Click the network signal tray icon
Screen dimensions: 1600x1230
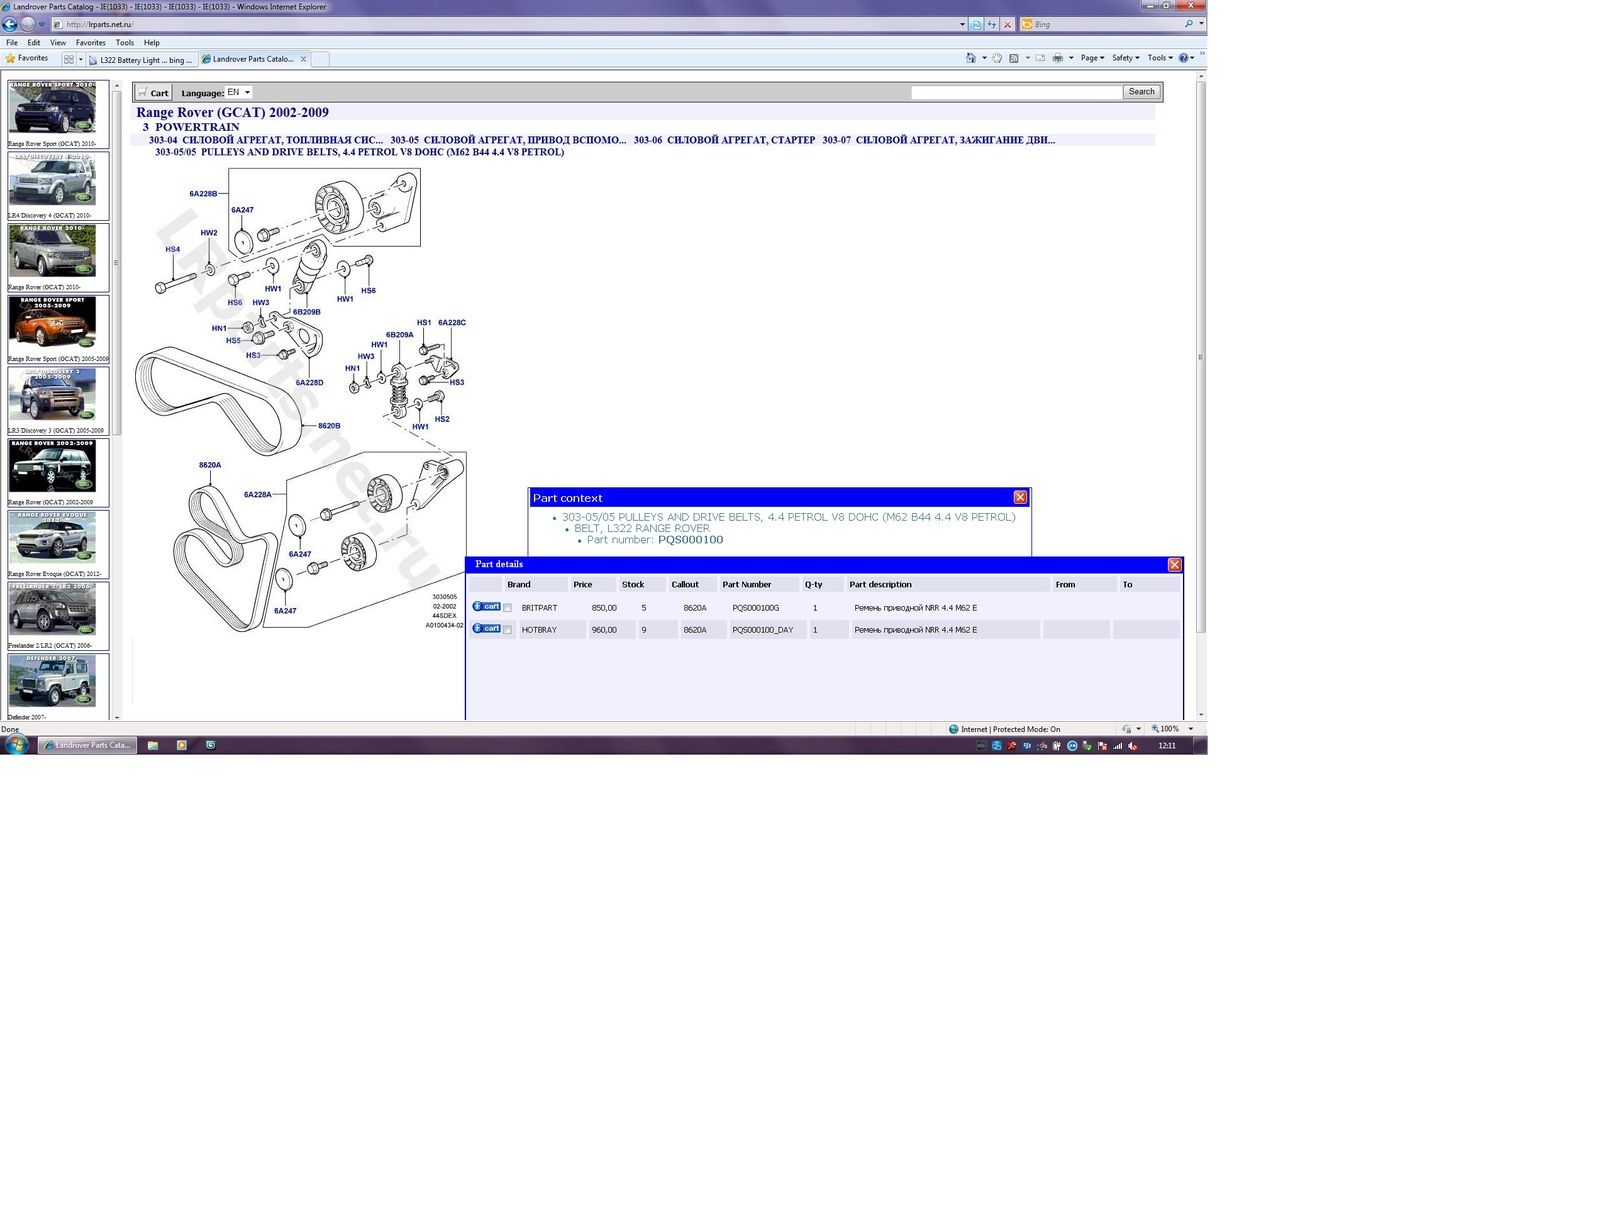(x=1117, y=746)
